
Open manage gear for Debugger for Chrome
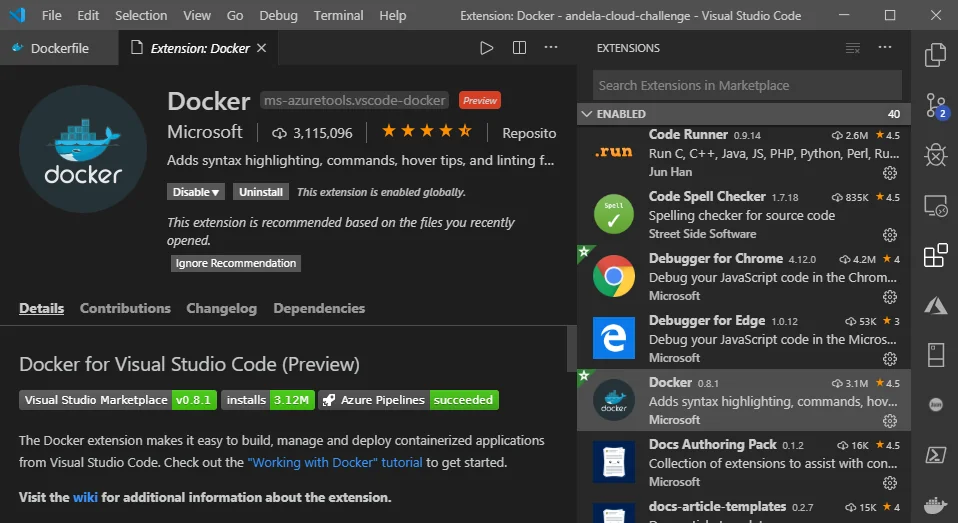coord(890,297)
